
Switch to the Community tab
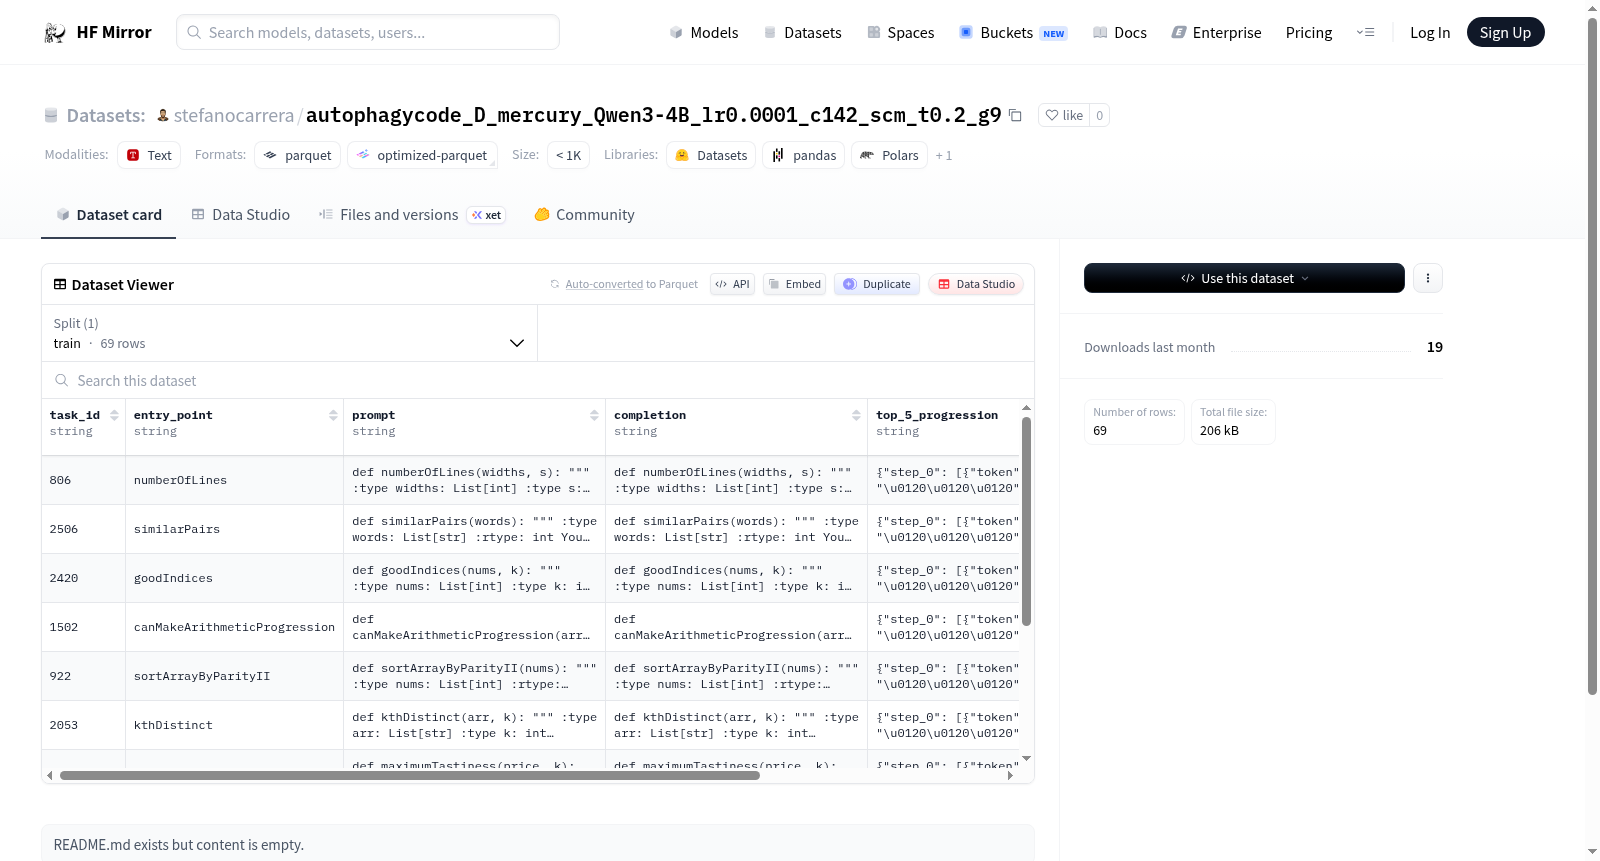coord(585,215)
